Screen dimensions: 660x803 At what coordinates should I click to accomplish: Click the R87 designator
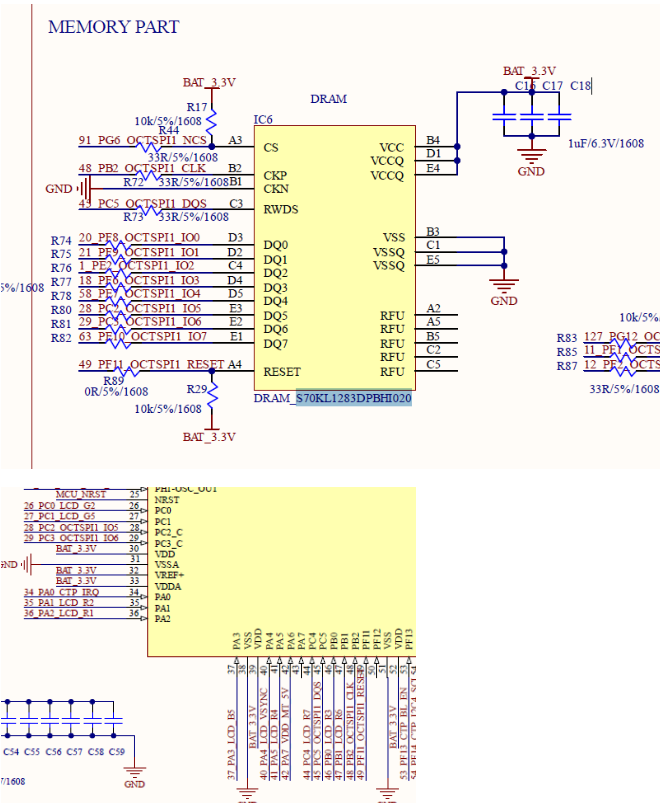(567, 366)
